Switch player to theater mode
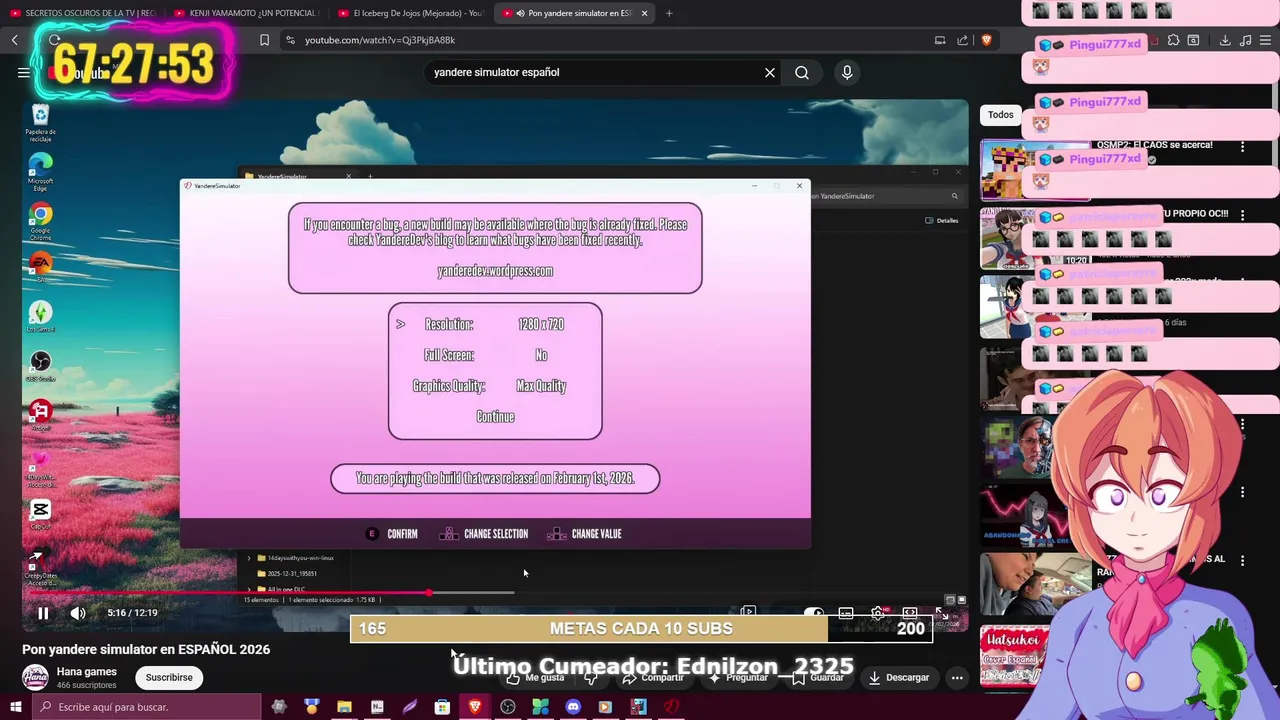Viewport: 1280px width, 720px height. coord(910,613)
